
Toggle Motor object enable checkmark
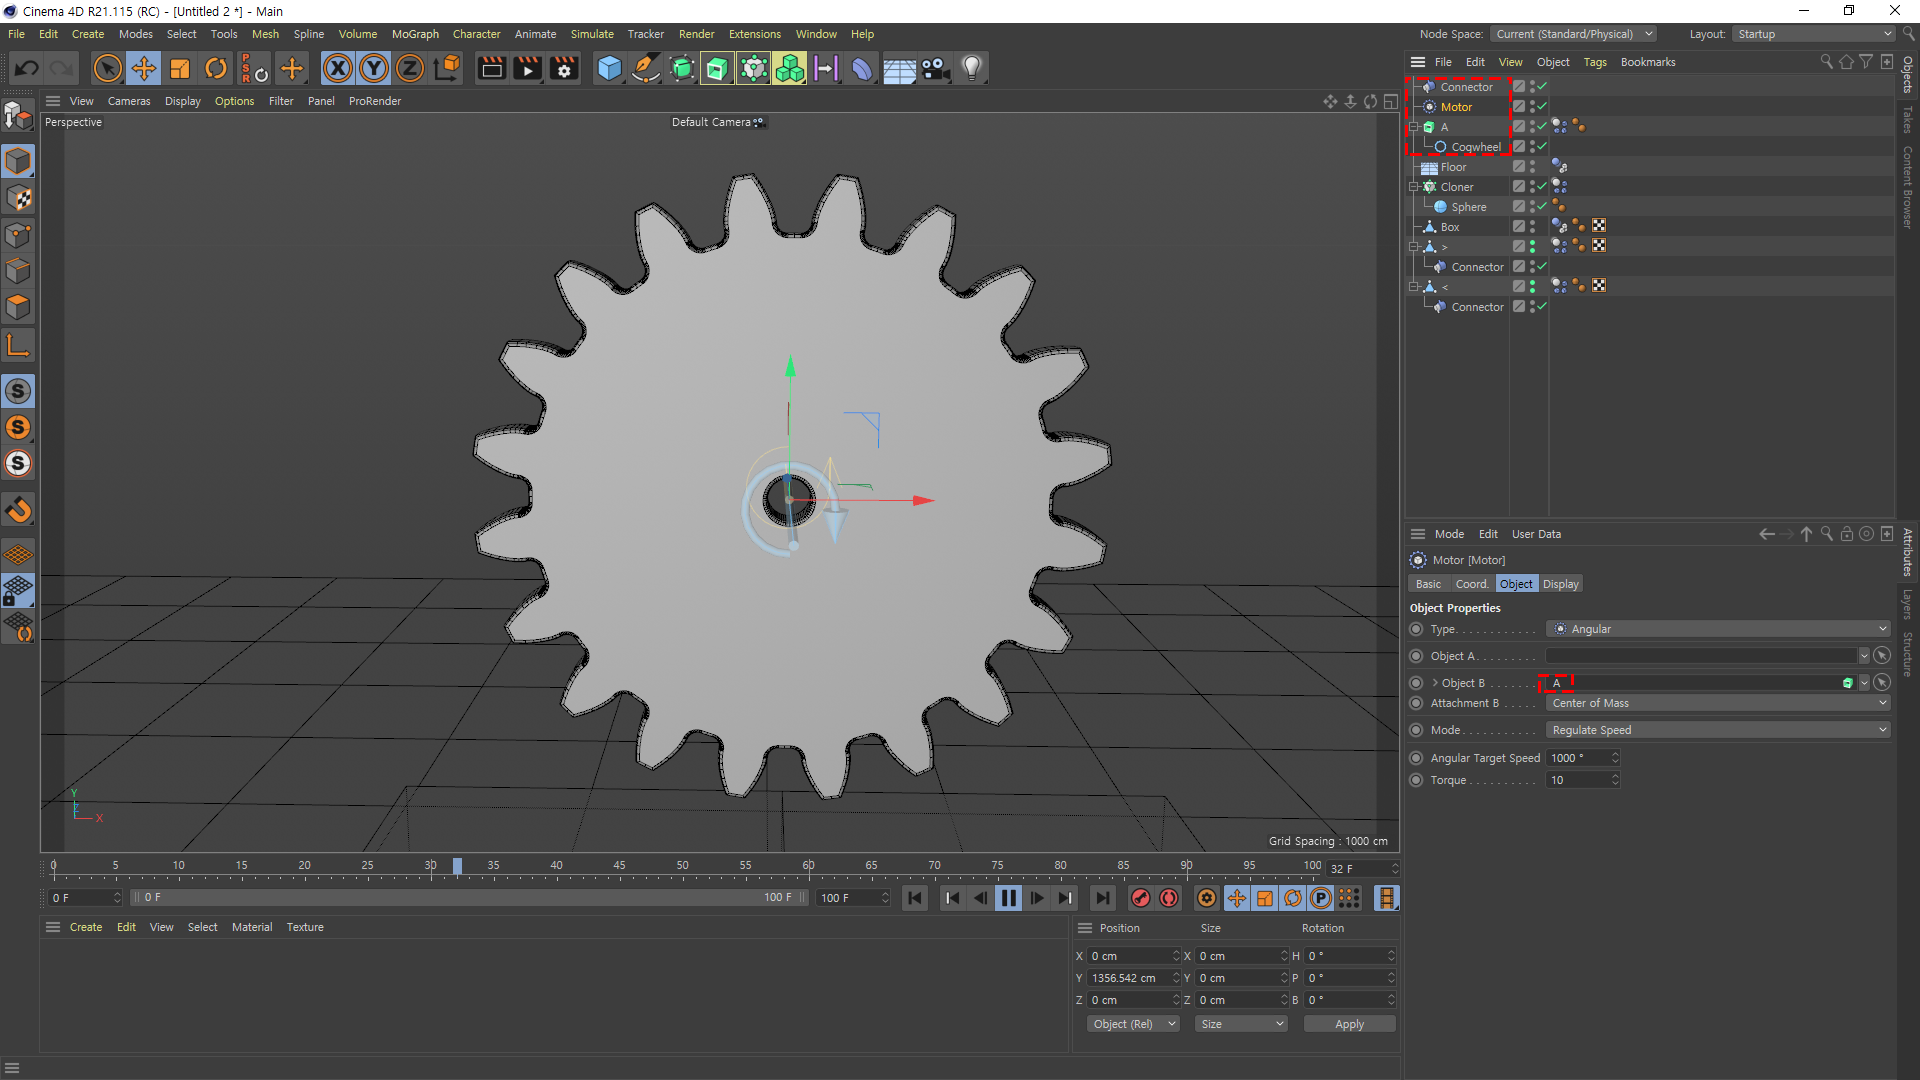point(1542,106)
